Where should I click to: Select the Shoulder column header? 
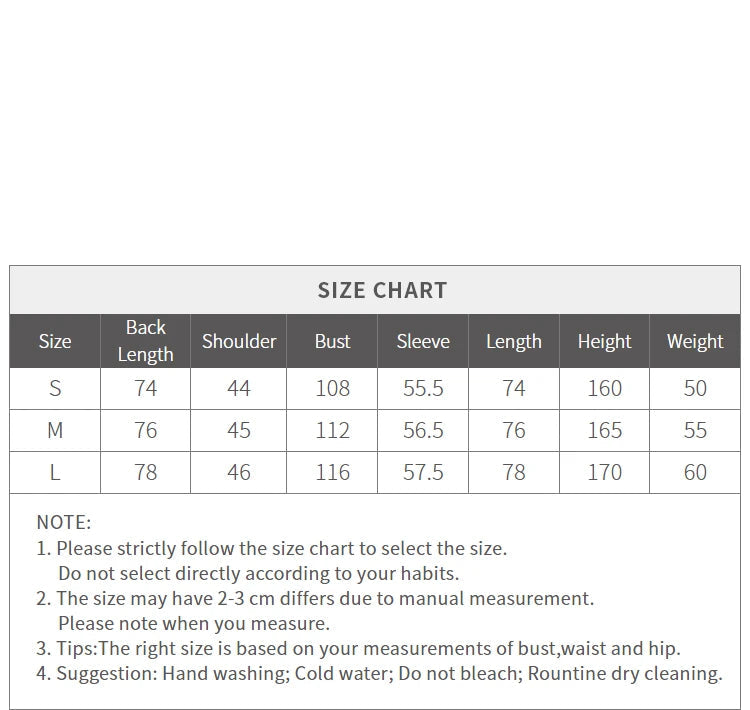tap(239, 341)
